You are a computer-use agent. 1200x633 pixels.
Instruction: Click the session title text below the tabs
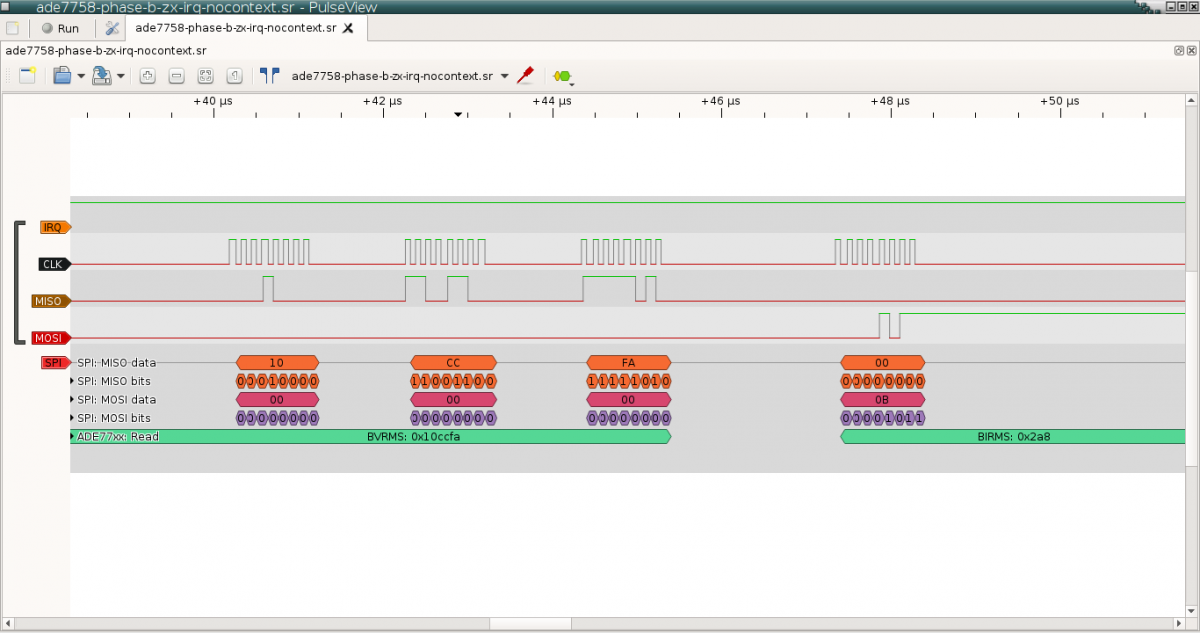tap(105, 50)
